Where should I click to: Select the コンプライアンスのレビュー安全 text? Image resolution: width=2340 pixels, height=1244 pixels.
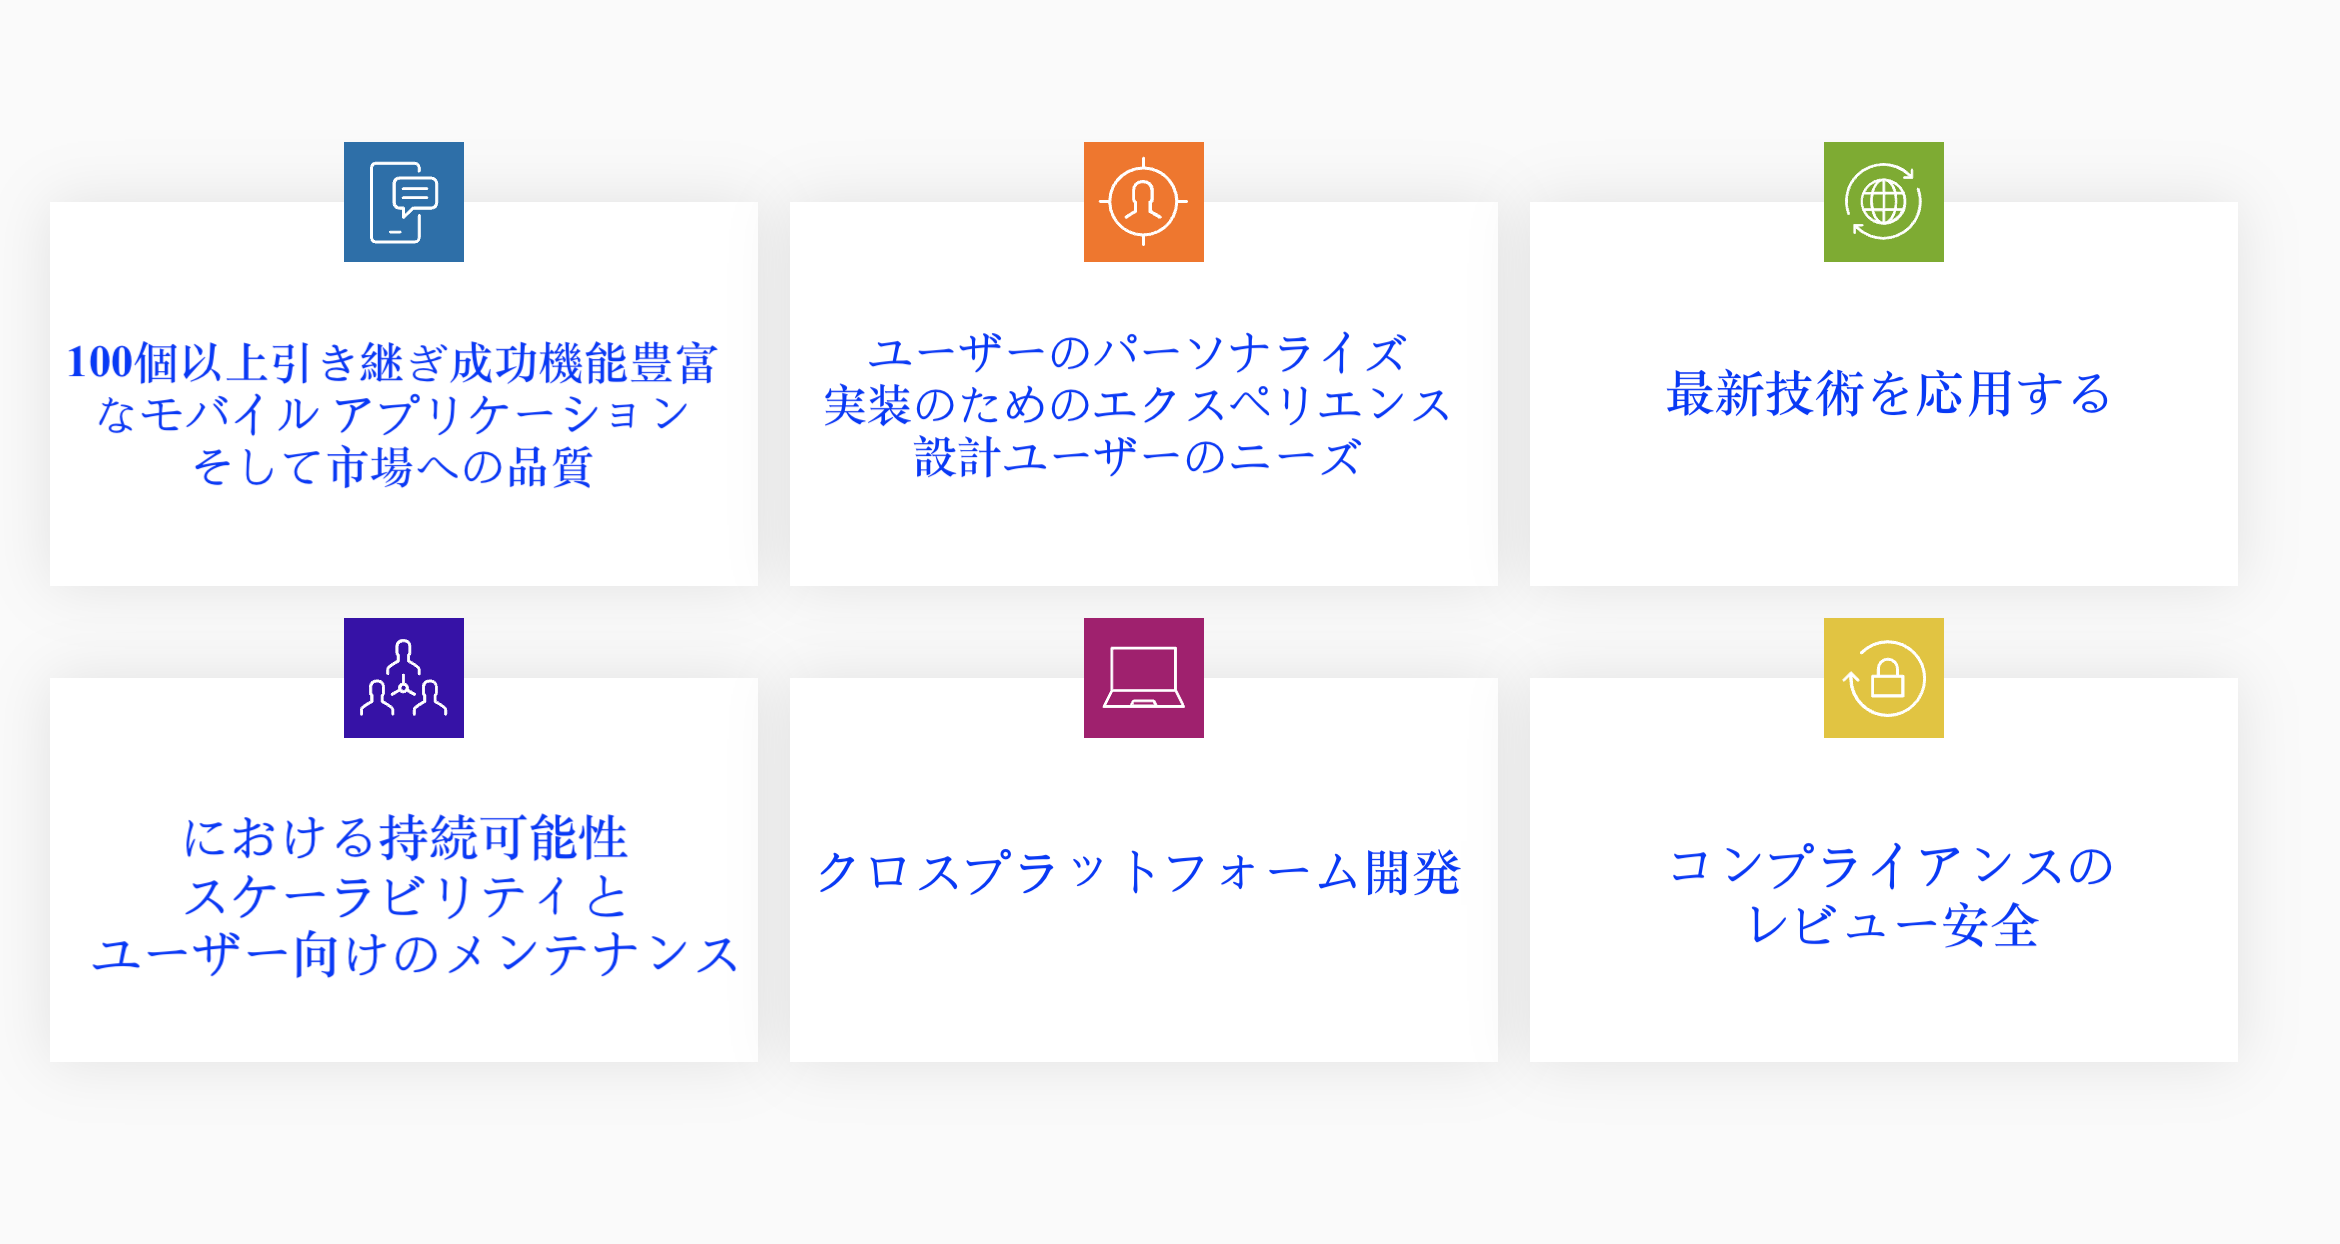1890,895
